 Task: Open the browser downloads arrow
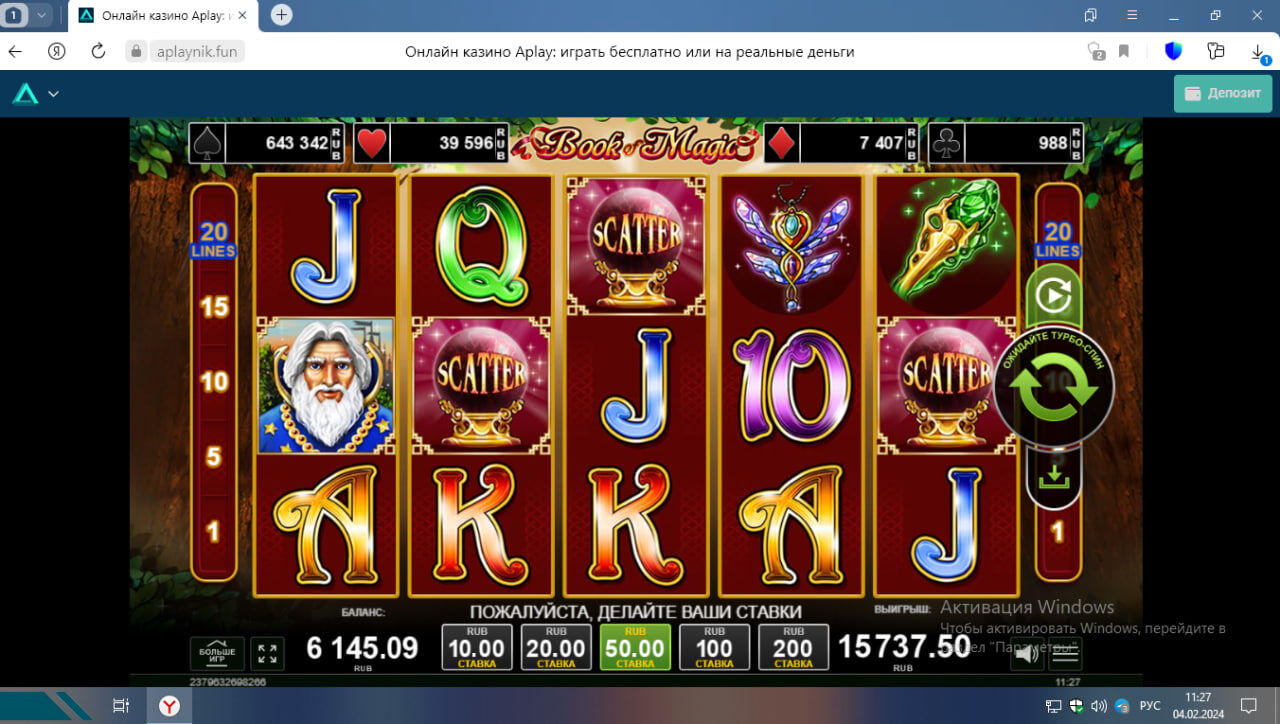pyautogui.click(x=1258, y=51)
